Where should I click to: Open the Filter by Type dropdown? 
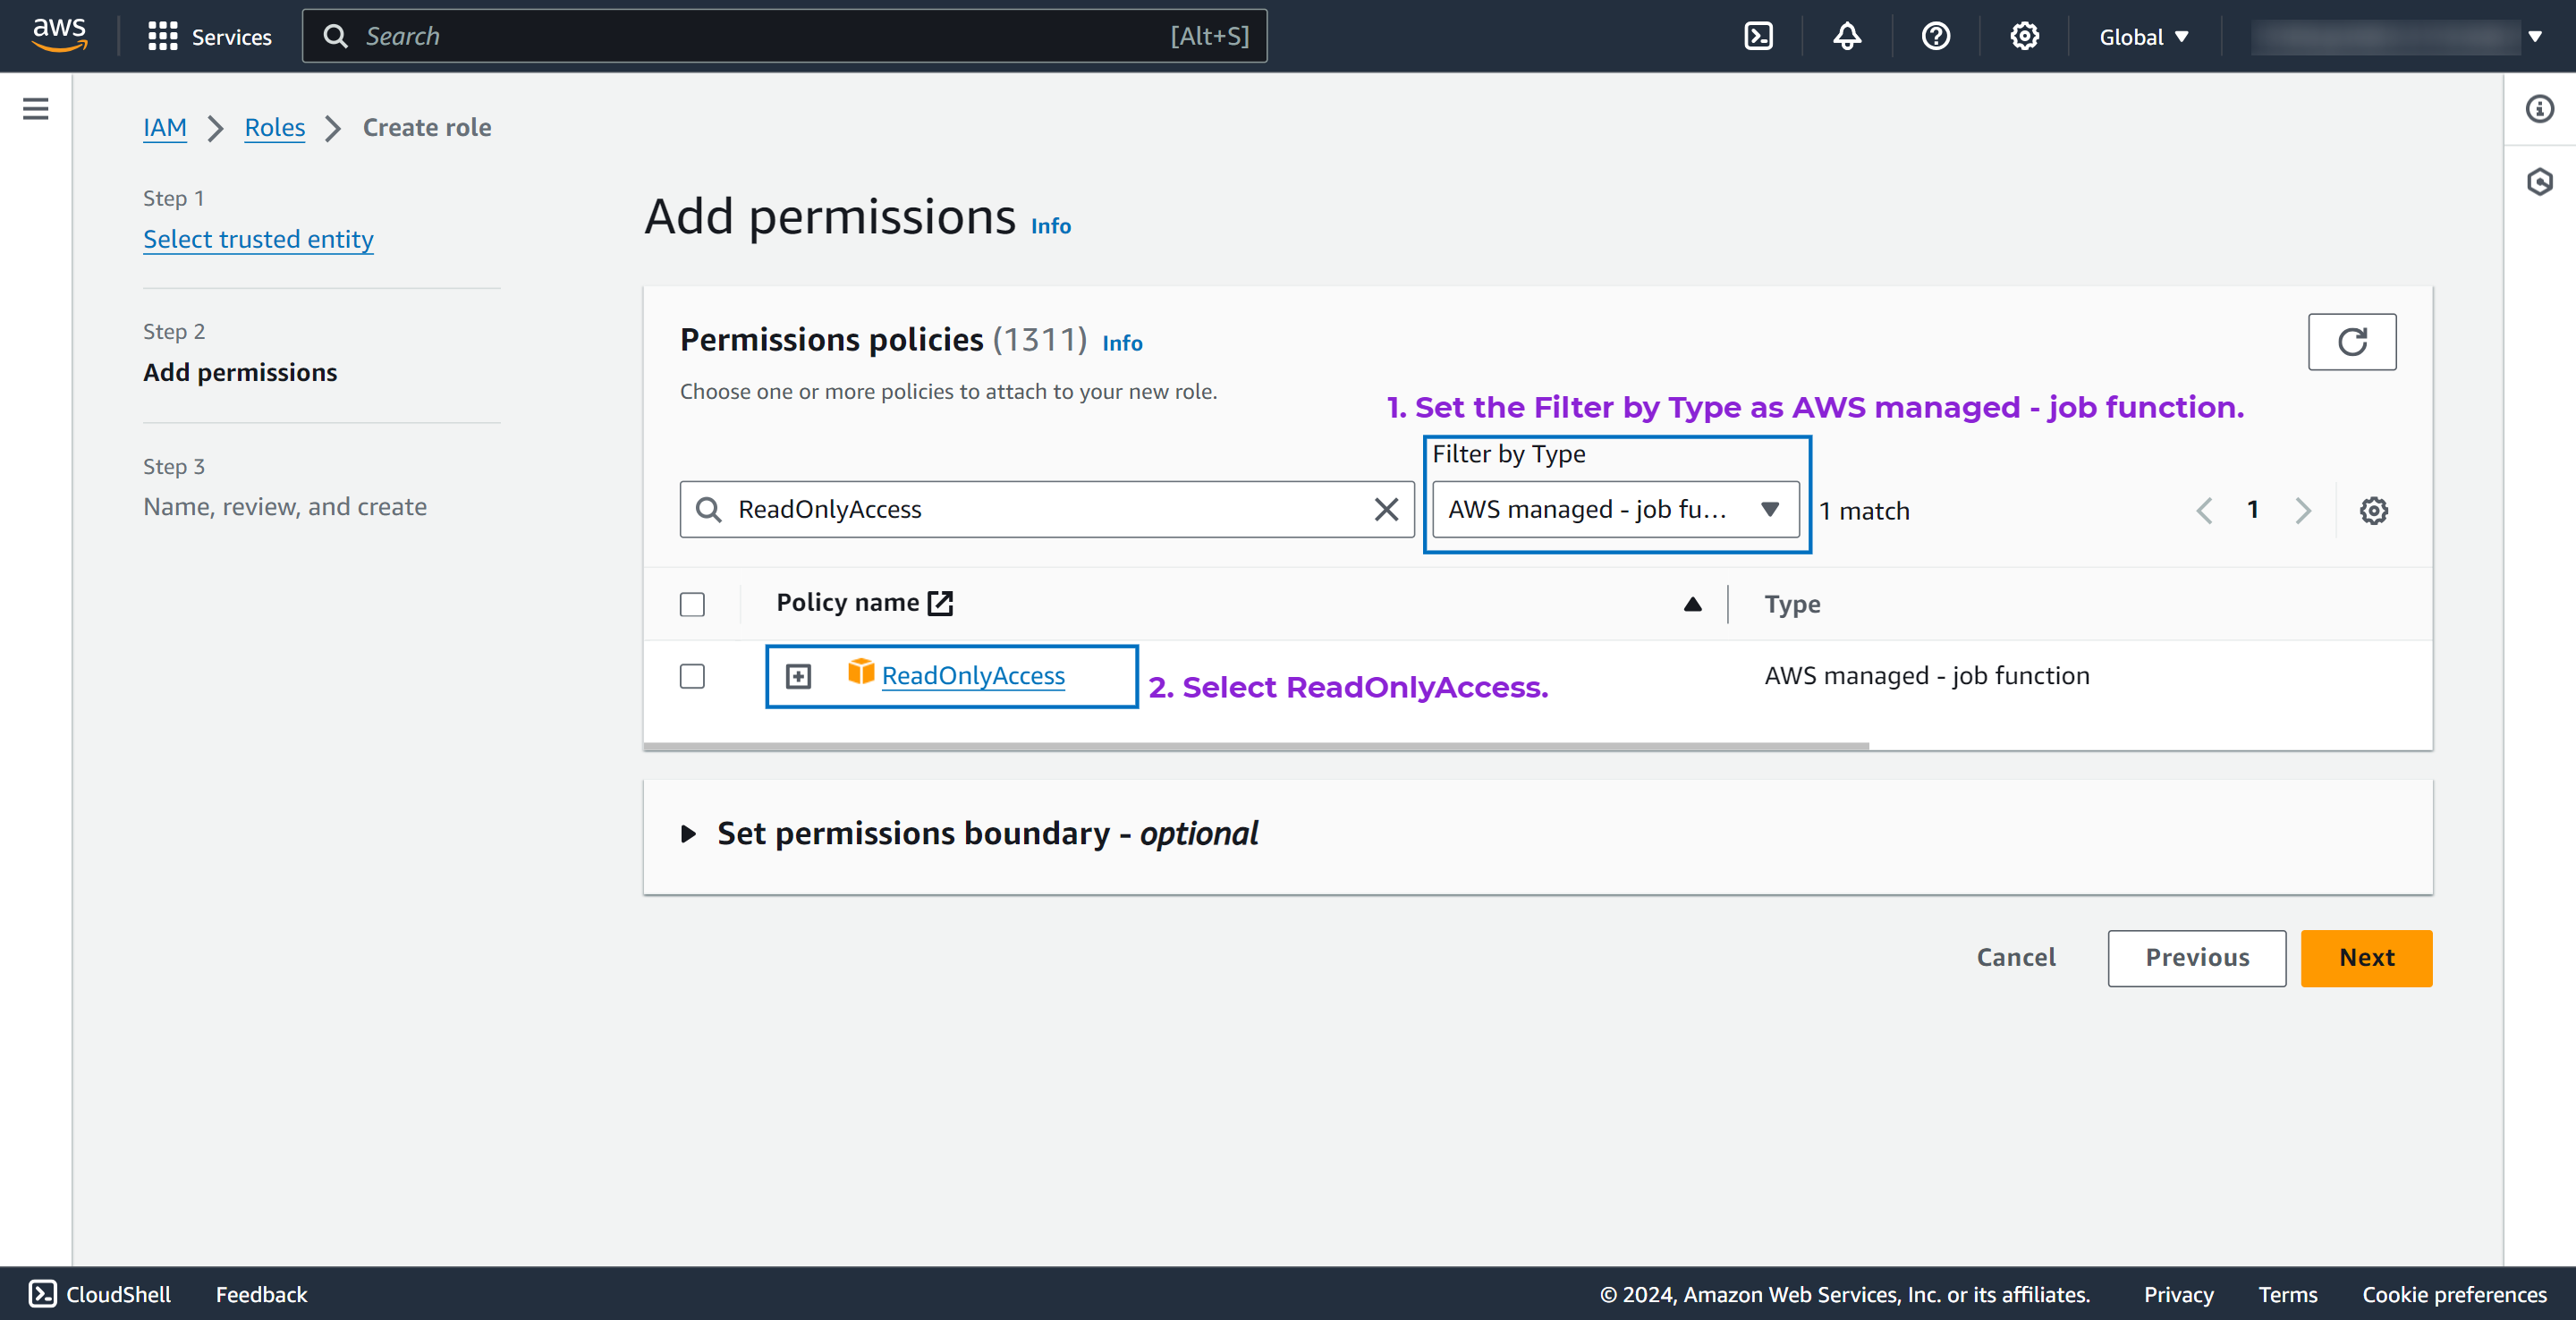tap(1613, 509)
